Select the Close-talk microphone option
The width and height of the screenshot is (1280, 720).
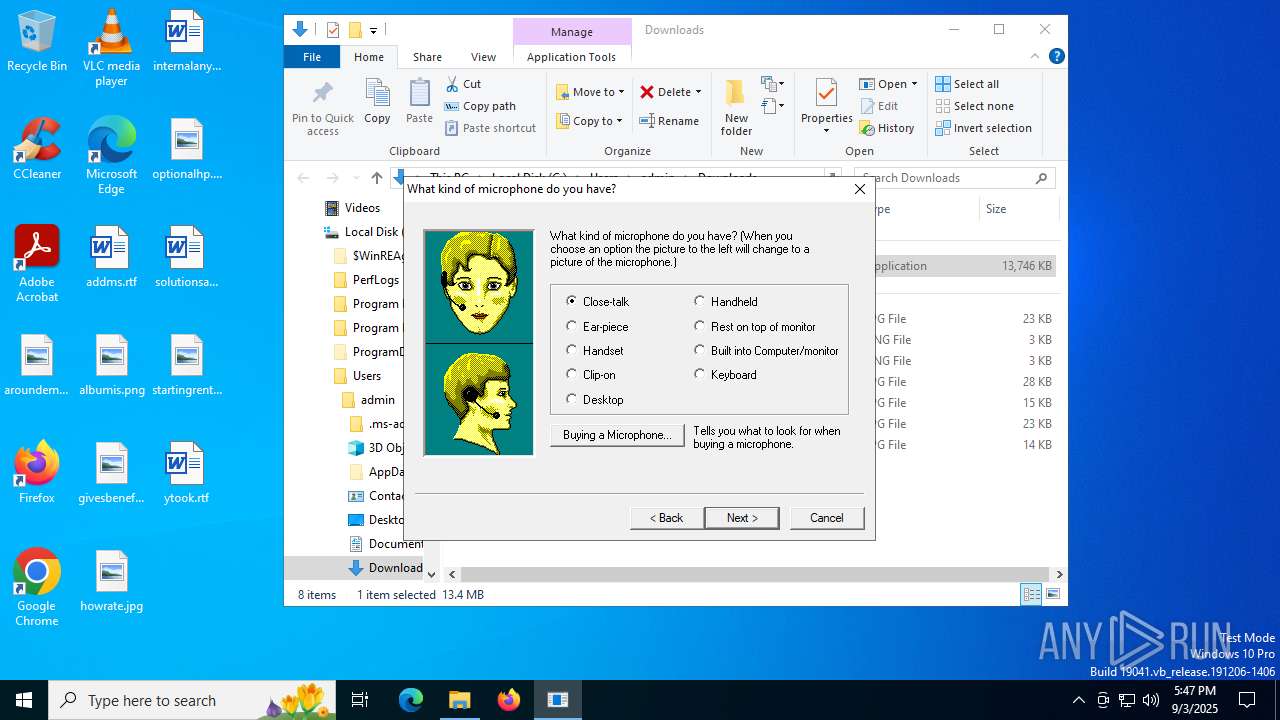click(x=598, y=301)
